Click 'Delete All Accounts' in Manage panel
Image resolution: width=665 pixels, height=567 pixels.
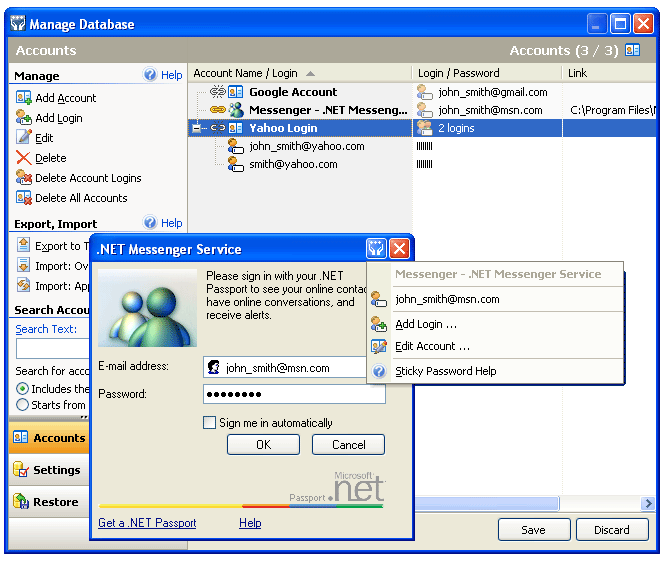[x=81, y=198]
